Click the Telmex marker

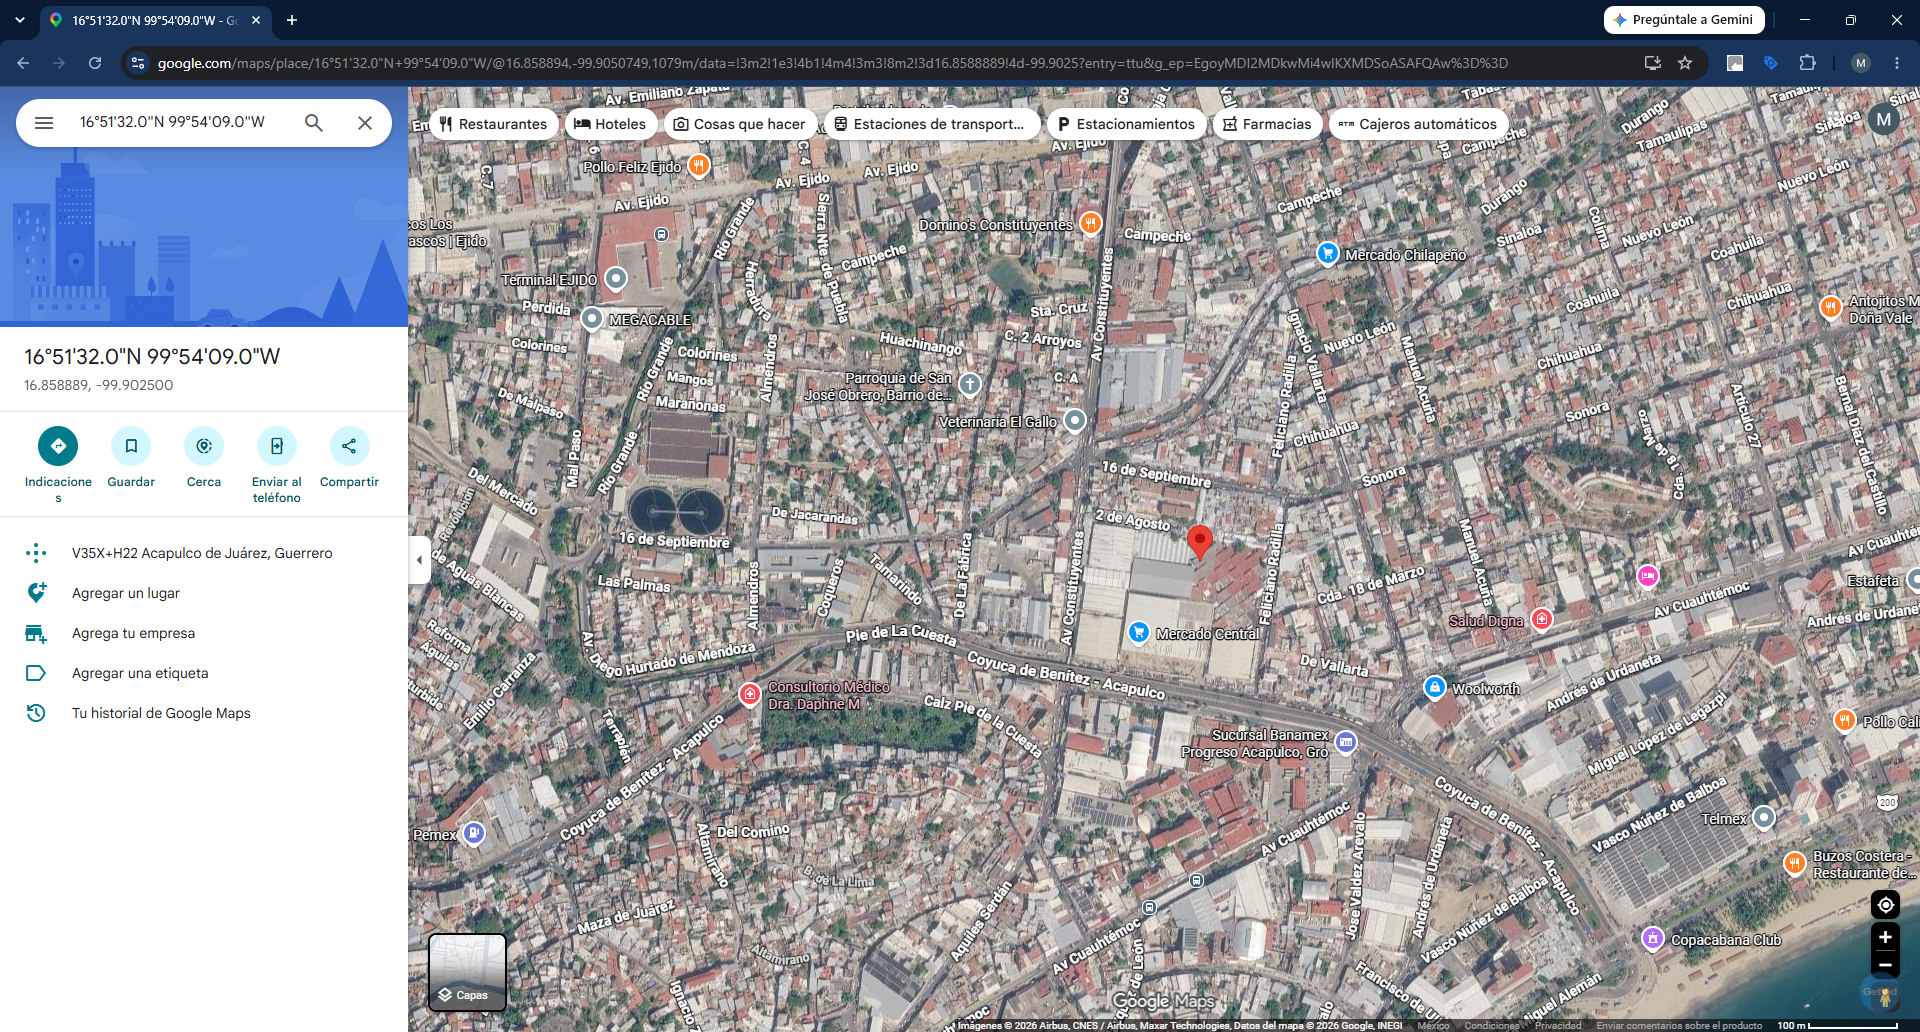[x=1764, y=817]
